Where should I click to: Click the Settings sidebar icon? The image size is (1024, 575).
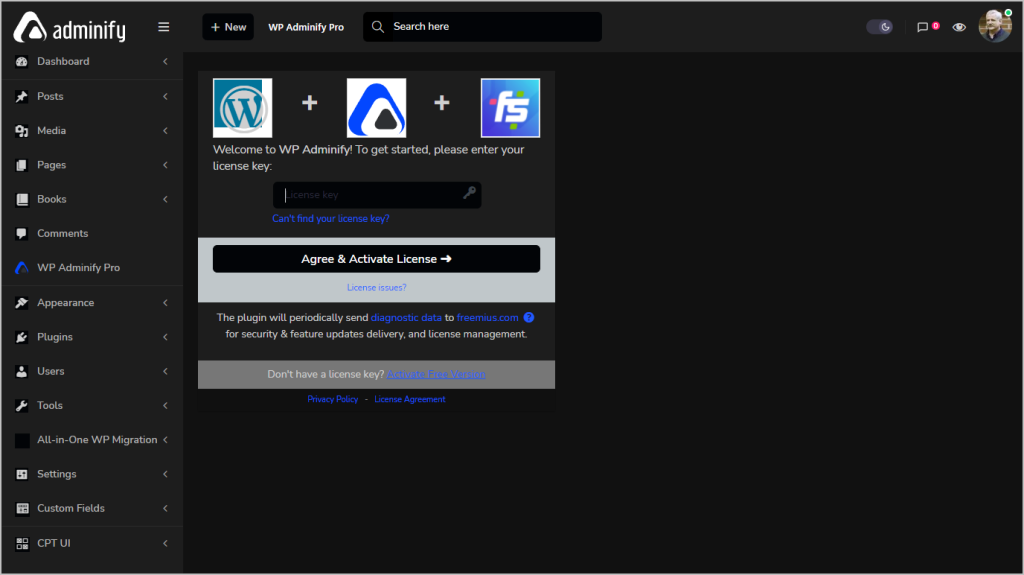pyautogui.click(x=22, y=474)
